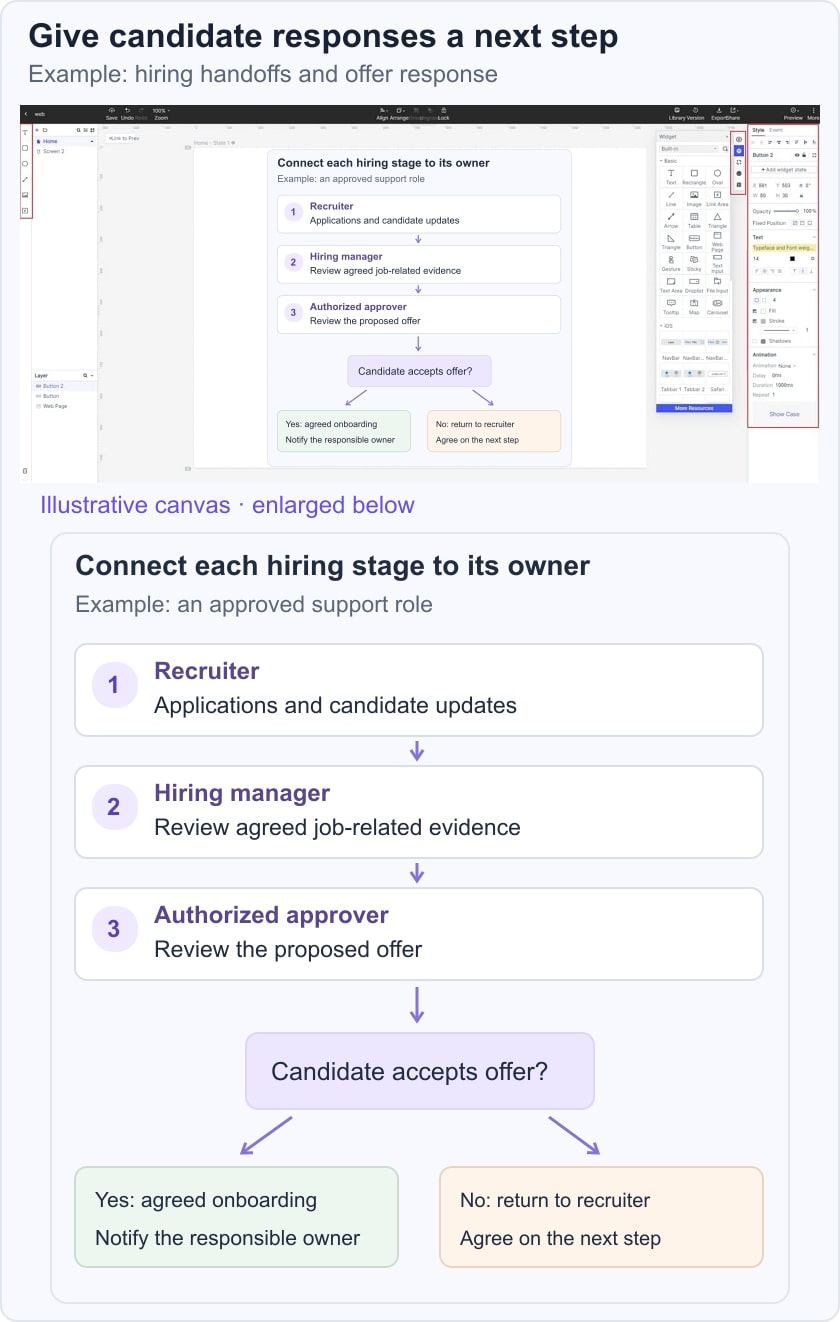Toggle the Shadows checkbox
The image size is (840, 1322).
[755, 341]
